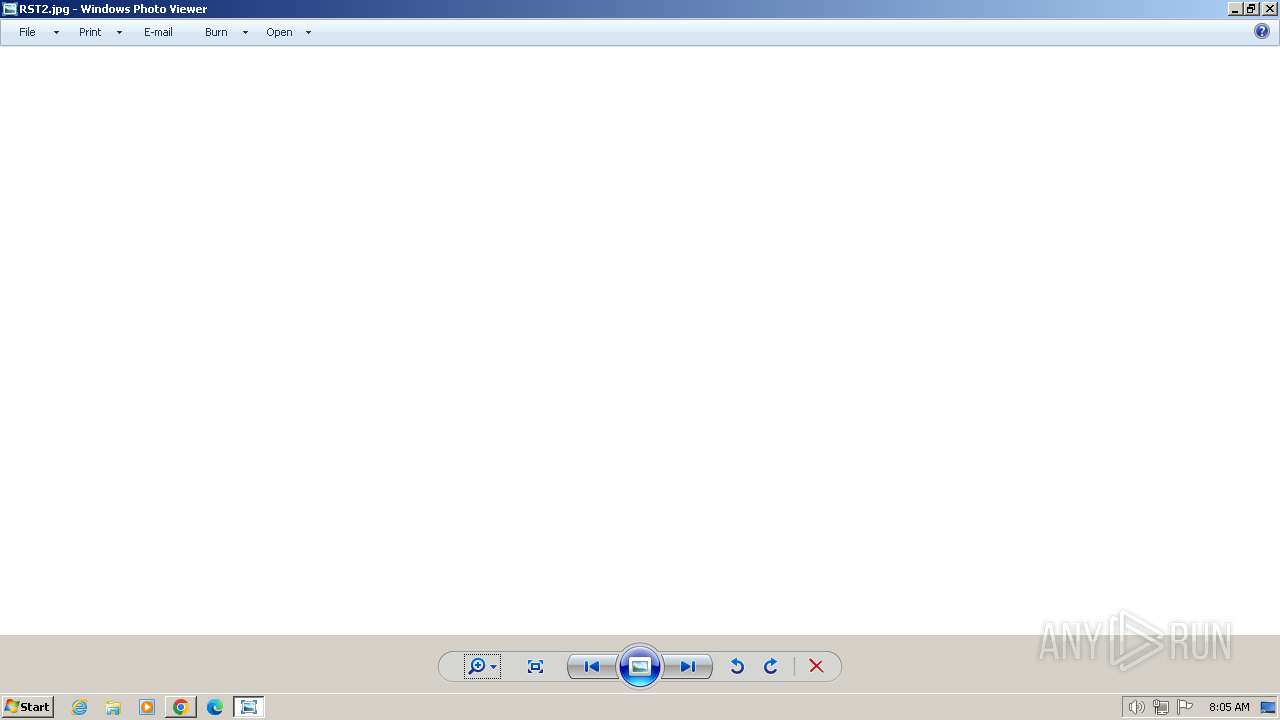
Task: Expand the Print dropdown arrow
Action: [119, 32]
